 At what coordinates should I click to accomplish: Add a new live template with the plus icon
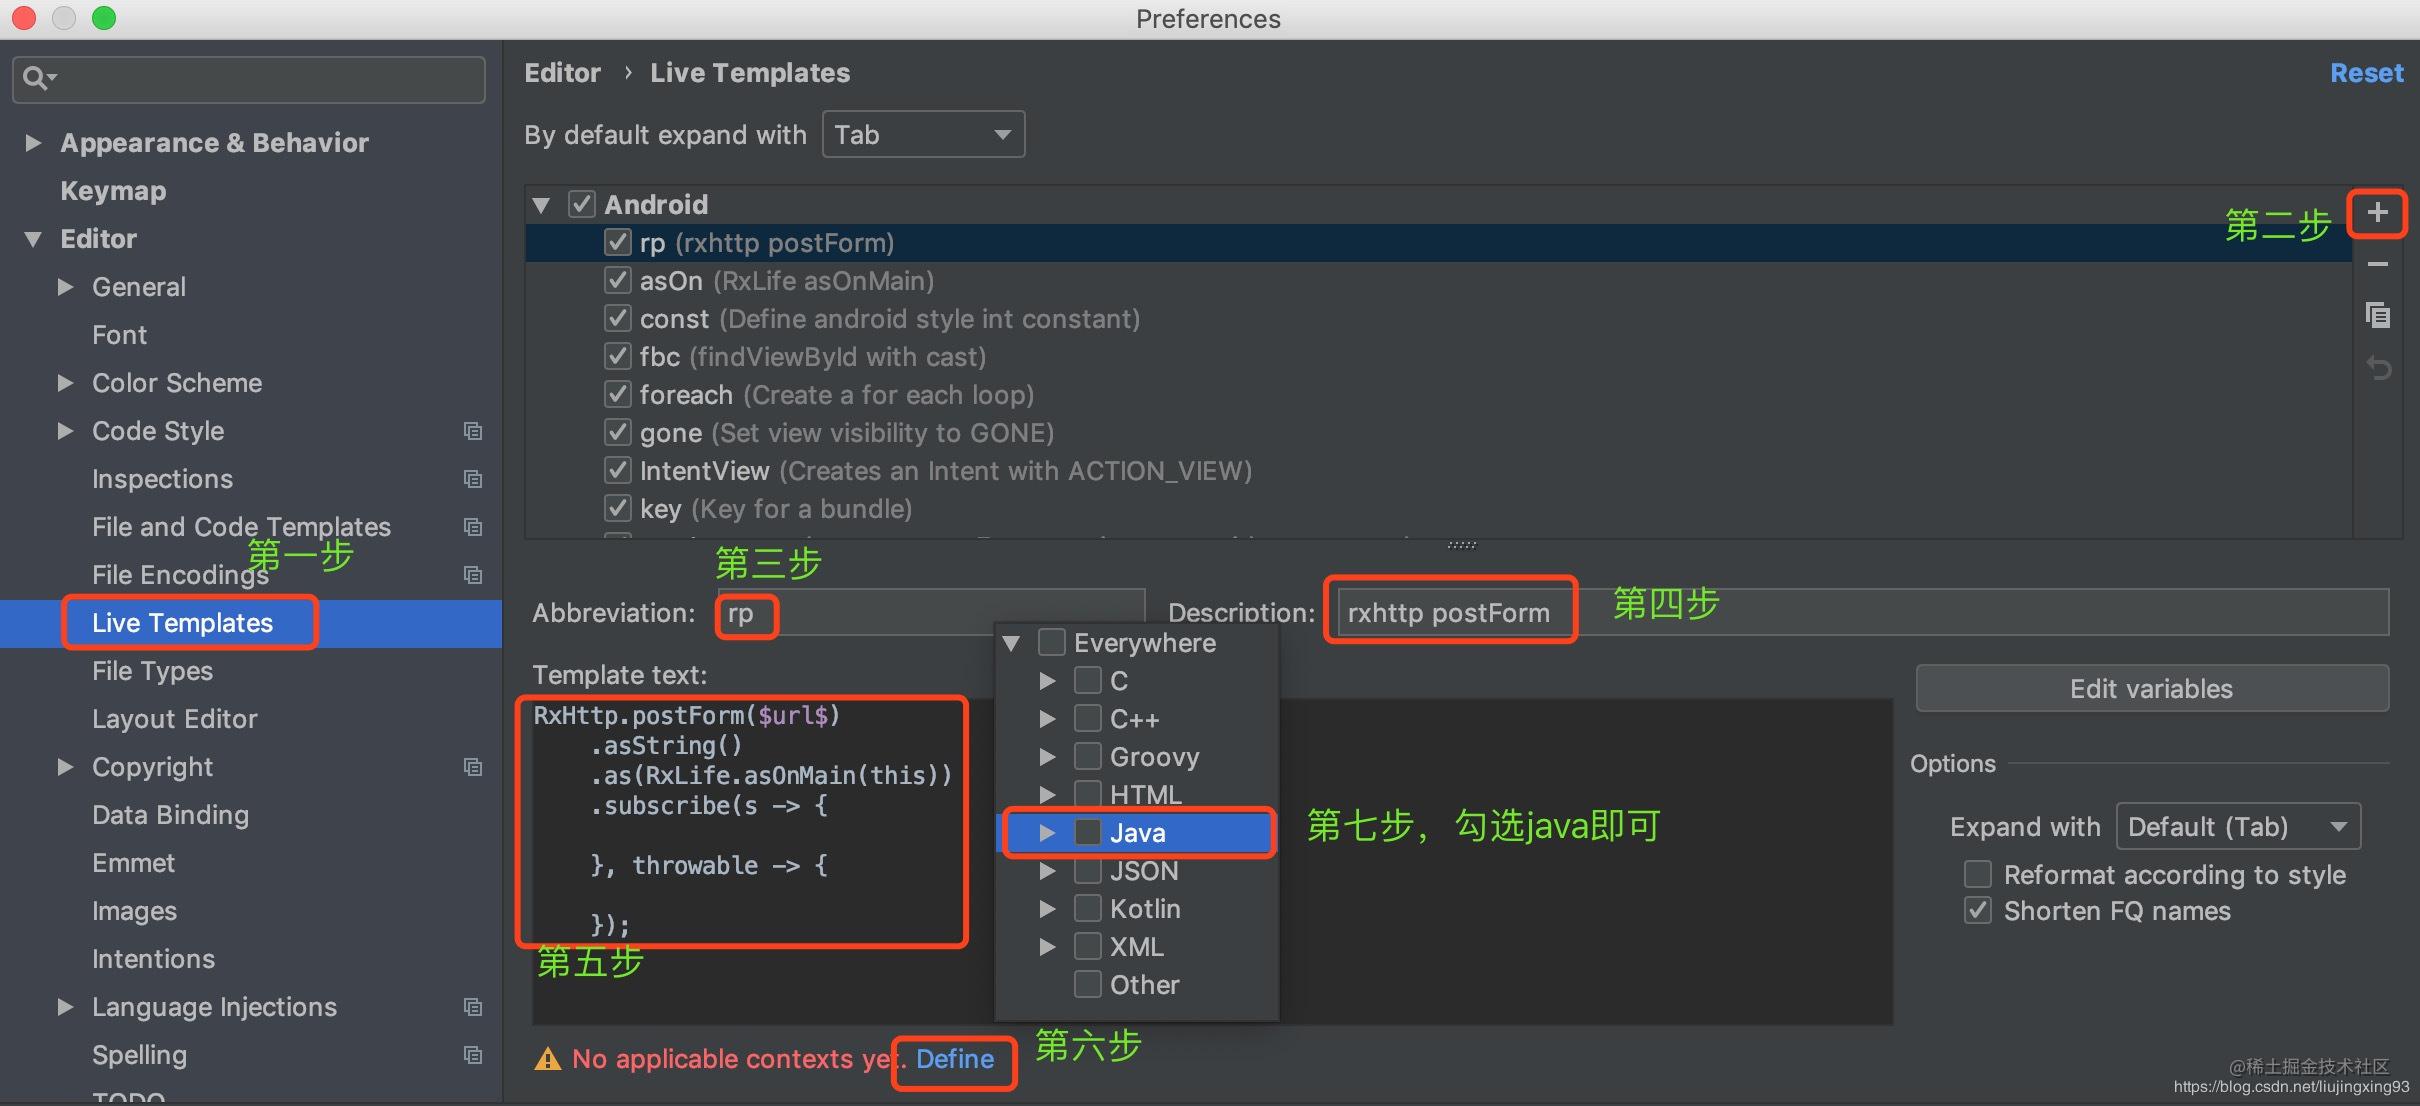pyautogui.click(x=2377, y=212)
